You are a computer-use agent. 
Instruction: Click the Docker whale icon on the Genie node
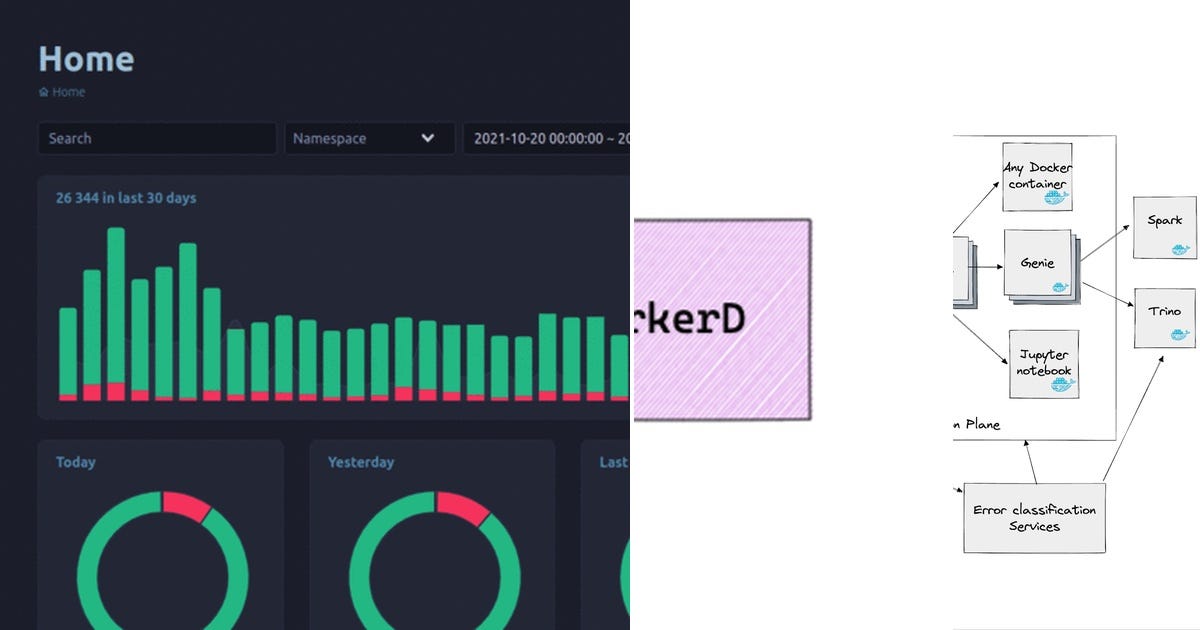(x=1059, y=285)
